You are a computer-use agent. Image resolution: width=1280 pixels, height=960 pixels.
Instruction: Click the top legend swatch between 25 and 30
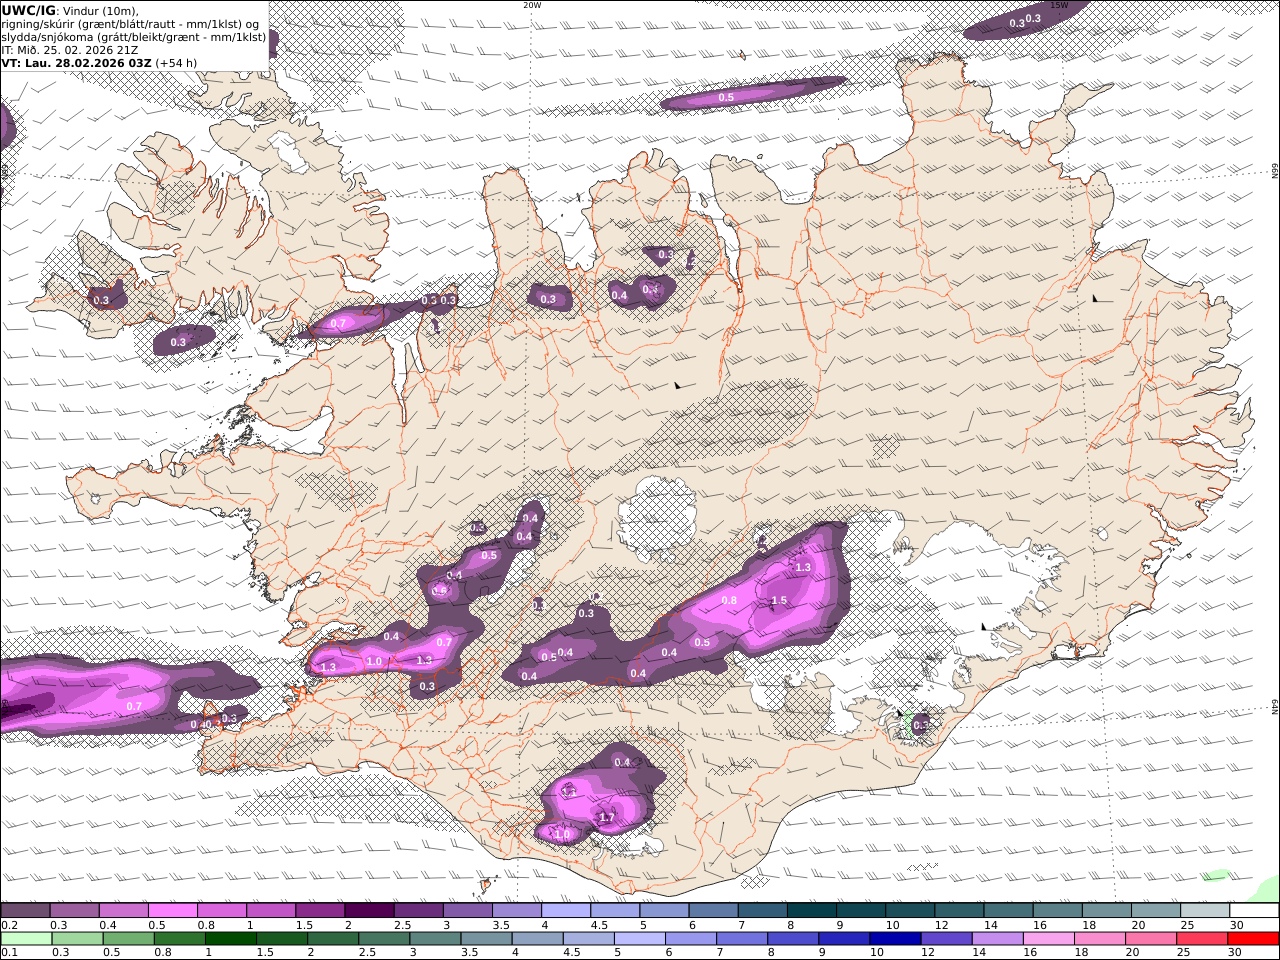pyautogui.click(x=1205, y=910)
